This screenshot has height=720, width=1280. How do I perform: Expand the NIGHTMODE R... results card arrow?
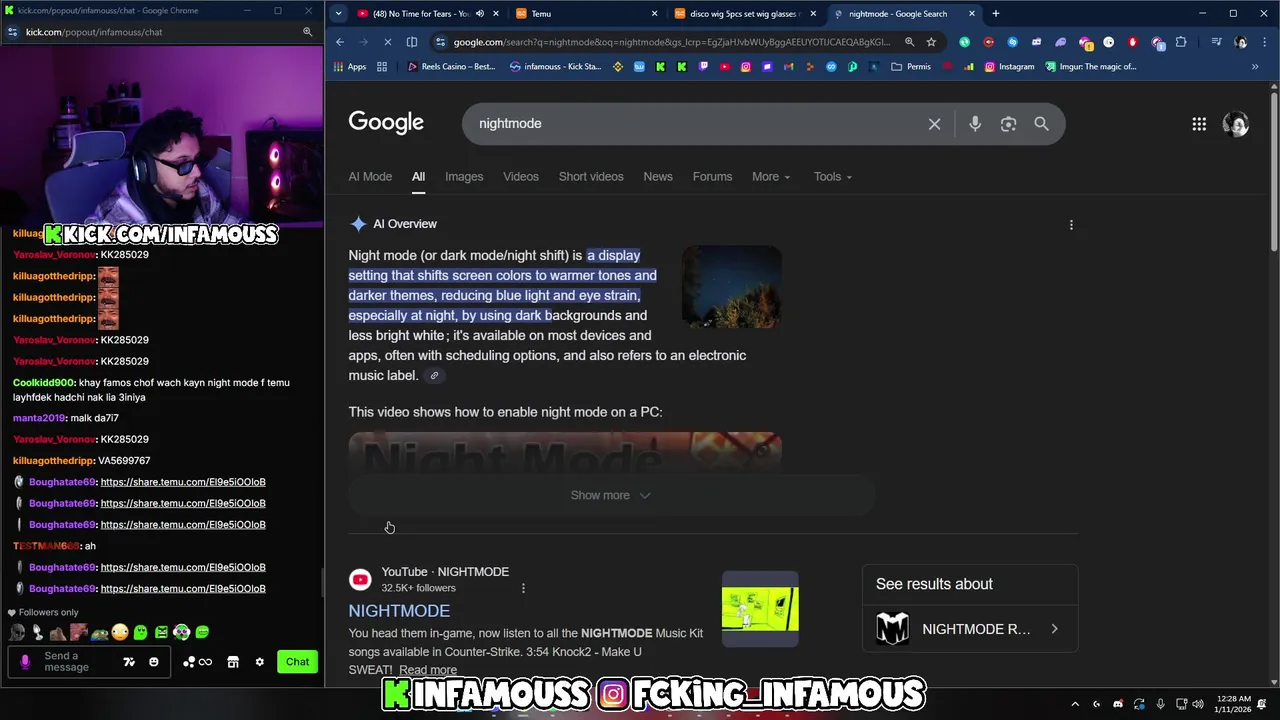1054,629
